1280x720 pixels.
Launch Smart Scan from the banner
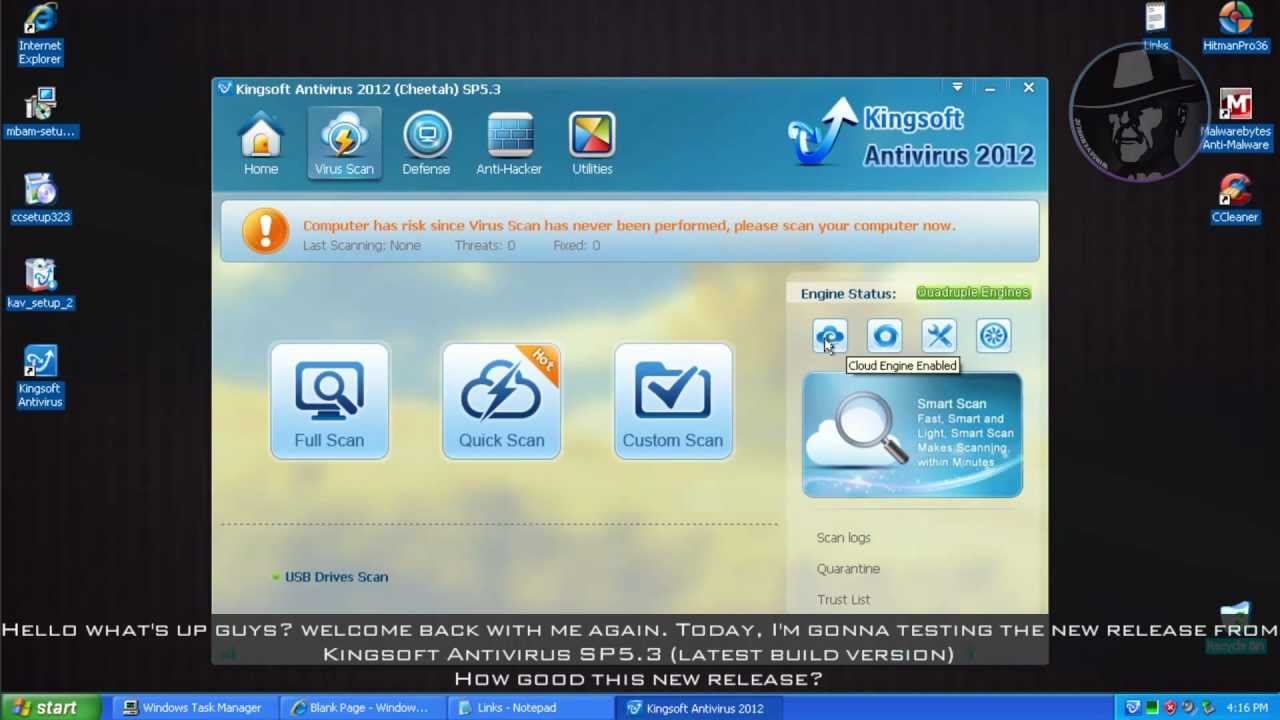click(x=912, y=435)
